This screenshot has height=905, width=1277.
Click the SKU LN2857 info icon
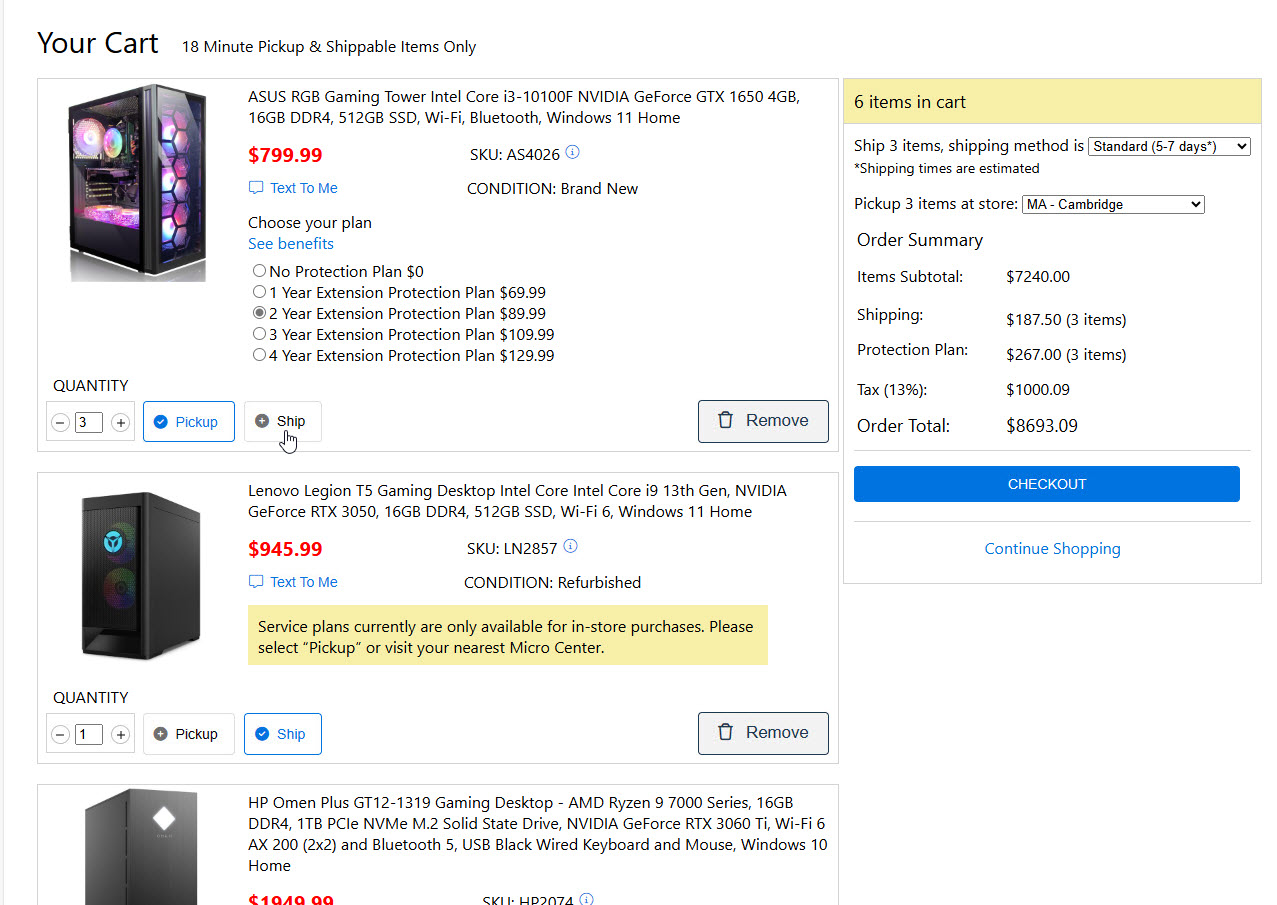(570, 547)
